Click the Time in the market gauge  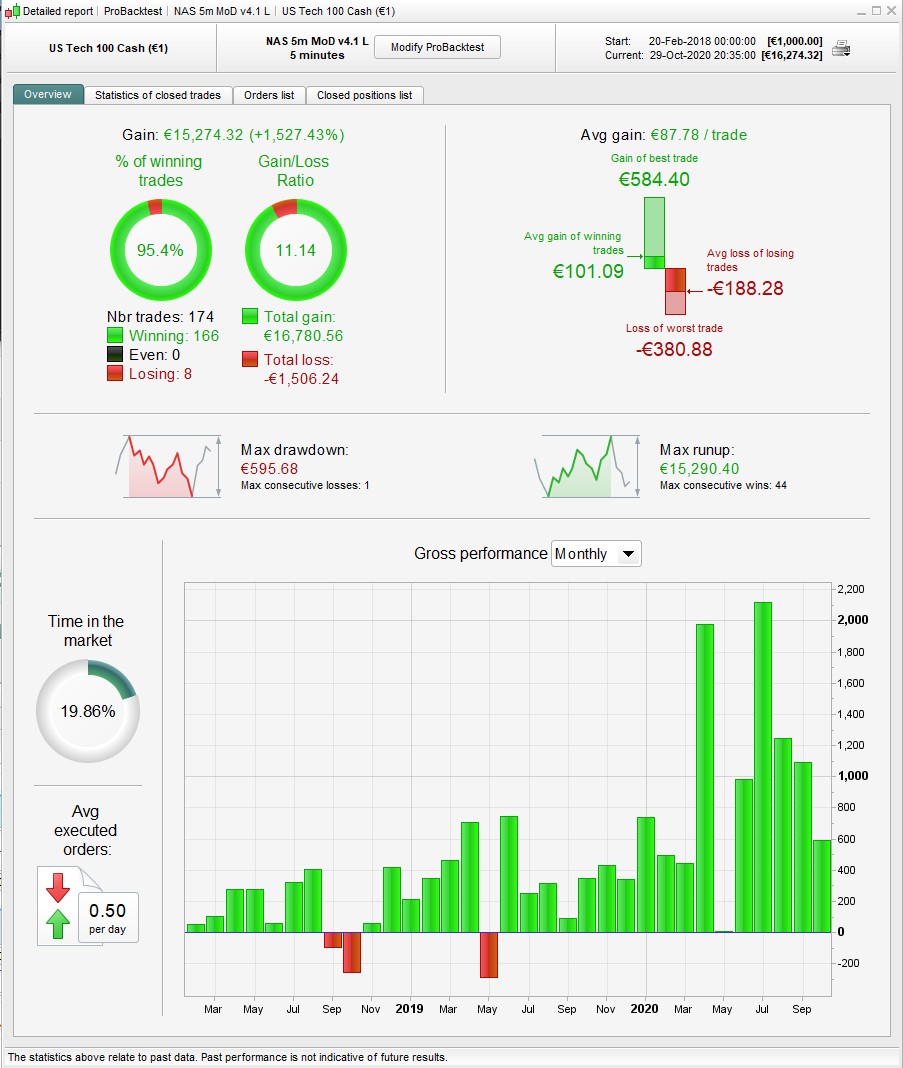click(x=88, y=710)
